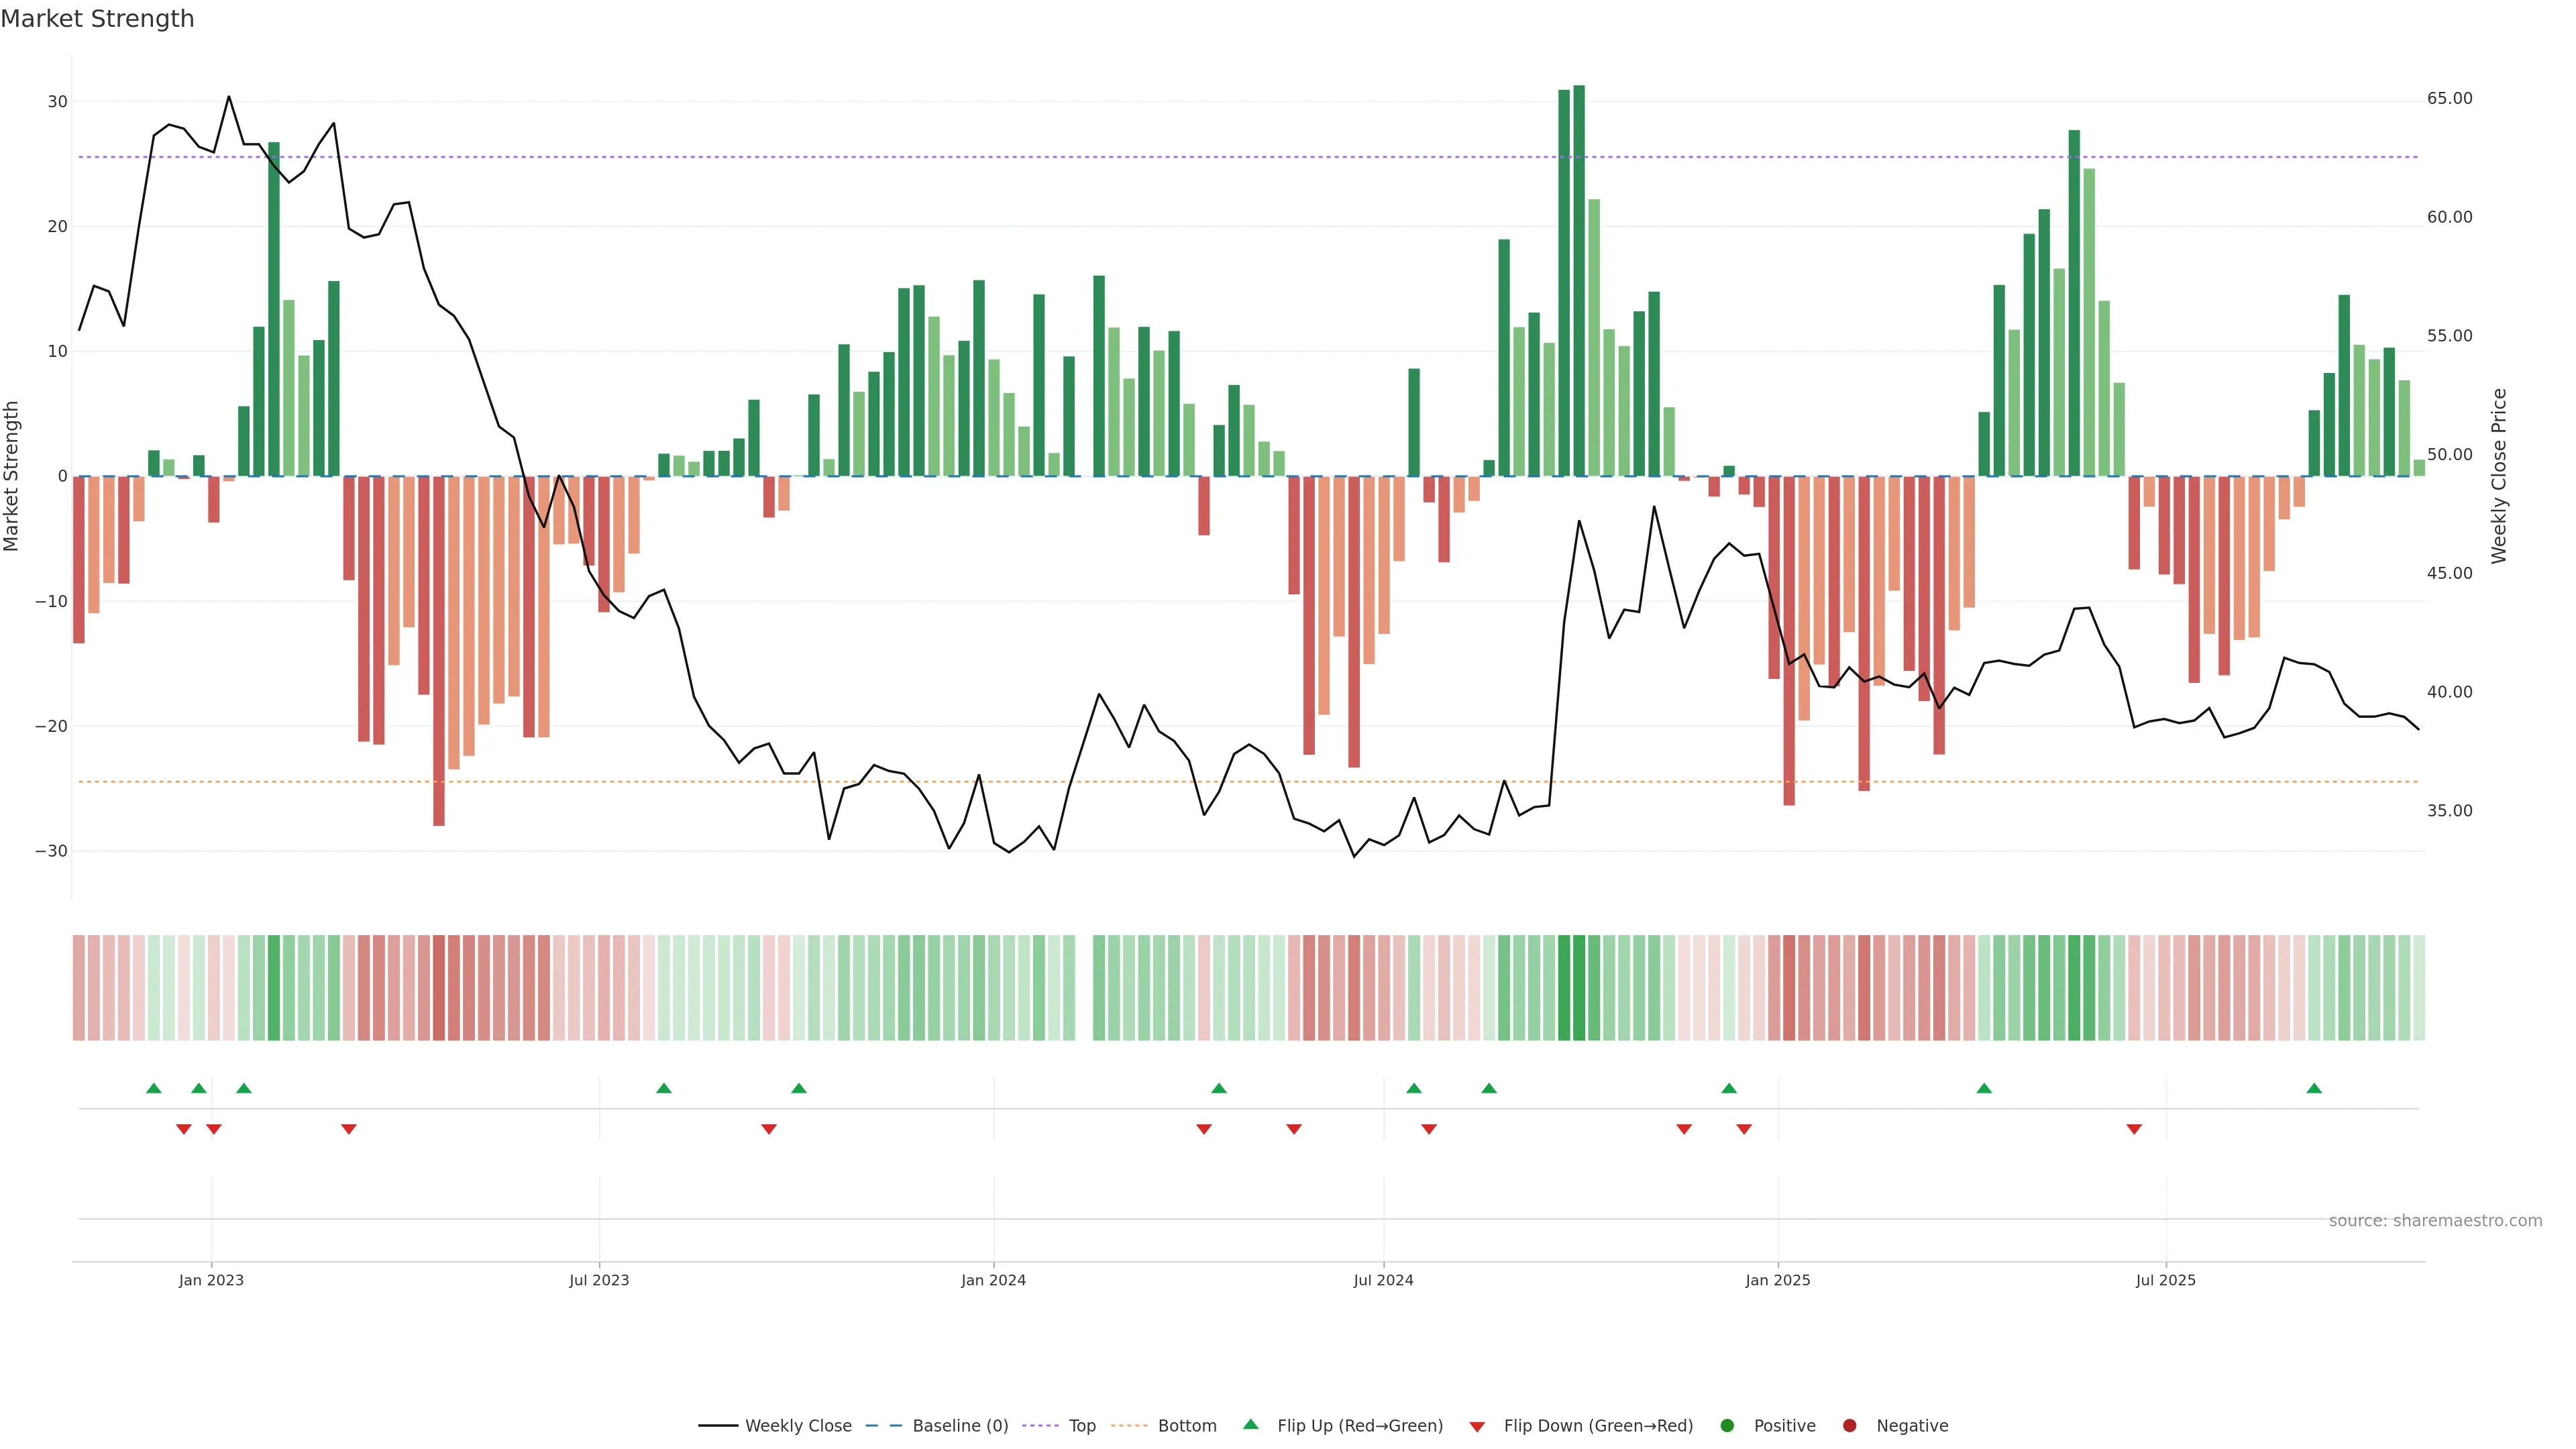
Task: Click the leftmost green flip-up triangle marker
Action: tap(153, 1088)
